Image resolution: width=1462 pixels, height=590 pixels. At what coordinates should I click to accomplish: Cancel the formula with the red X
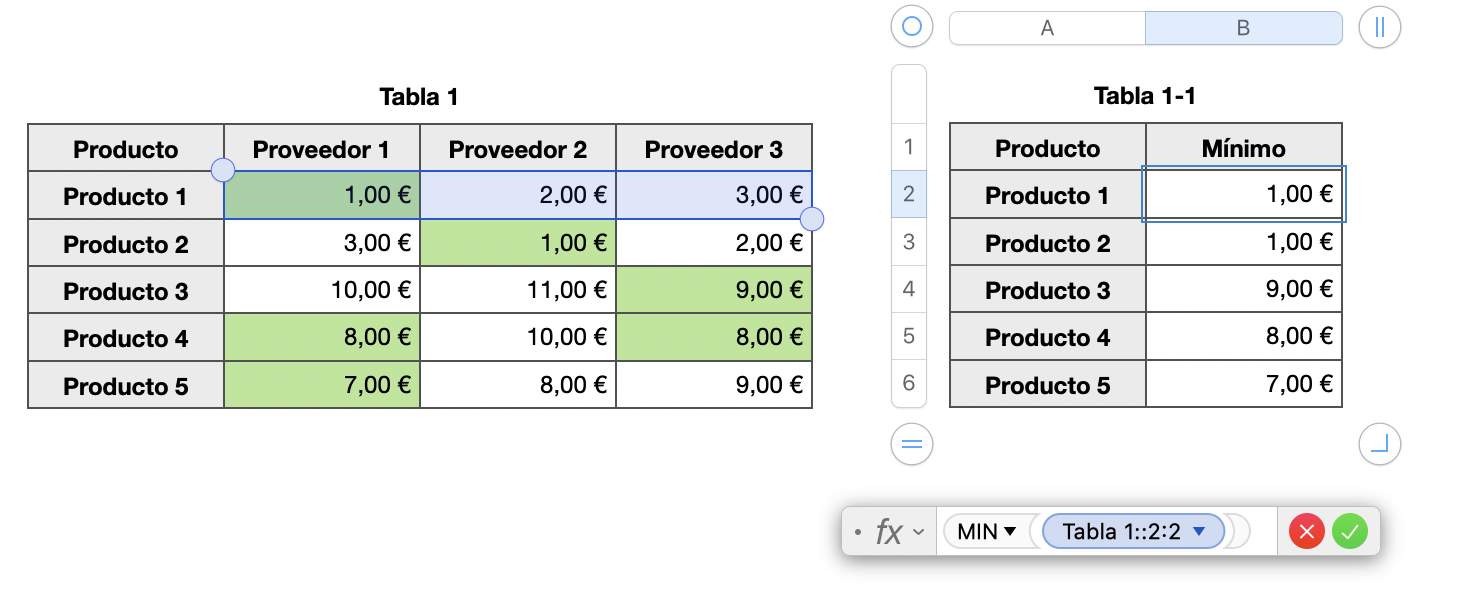(1307, 531)
